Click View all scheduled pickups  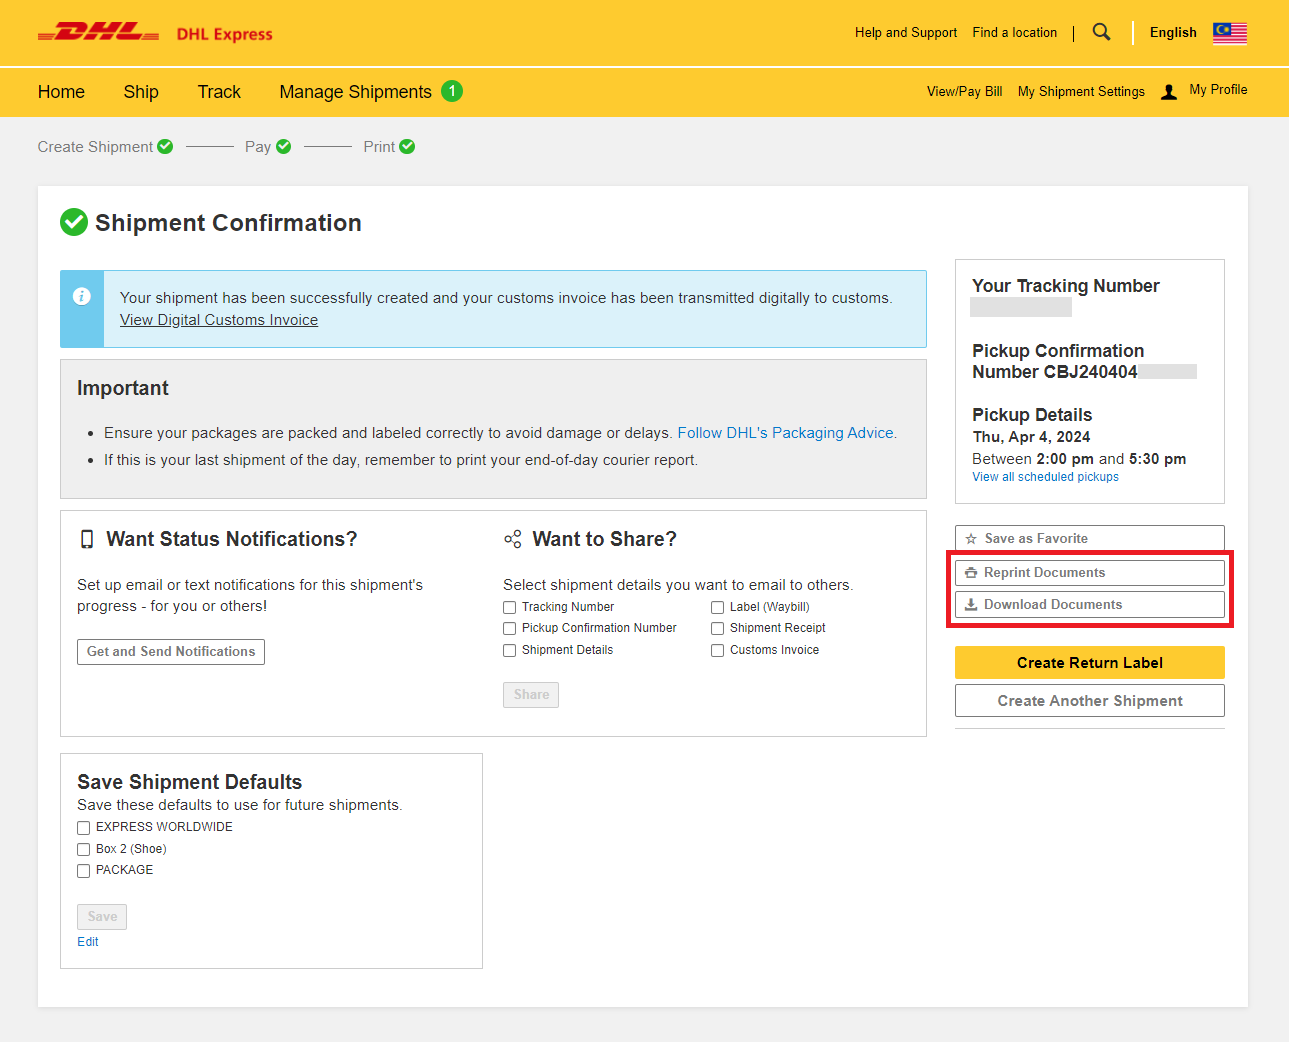(x=1045, y=477)
